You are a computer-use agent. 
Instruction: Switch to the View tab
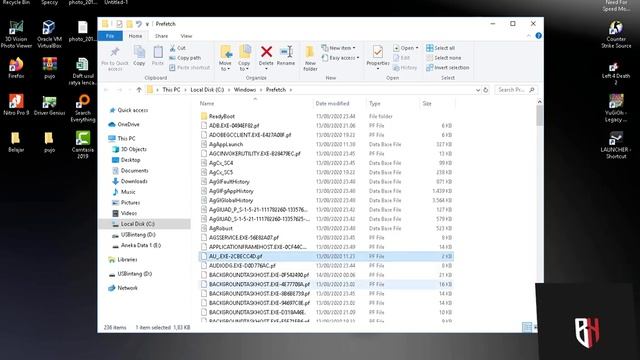click(x=186, y=36)
